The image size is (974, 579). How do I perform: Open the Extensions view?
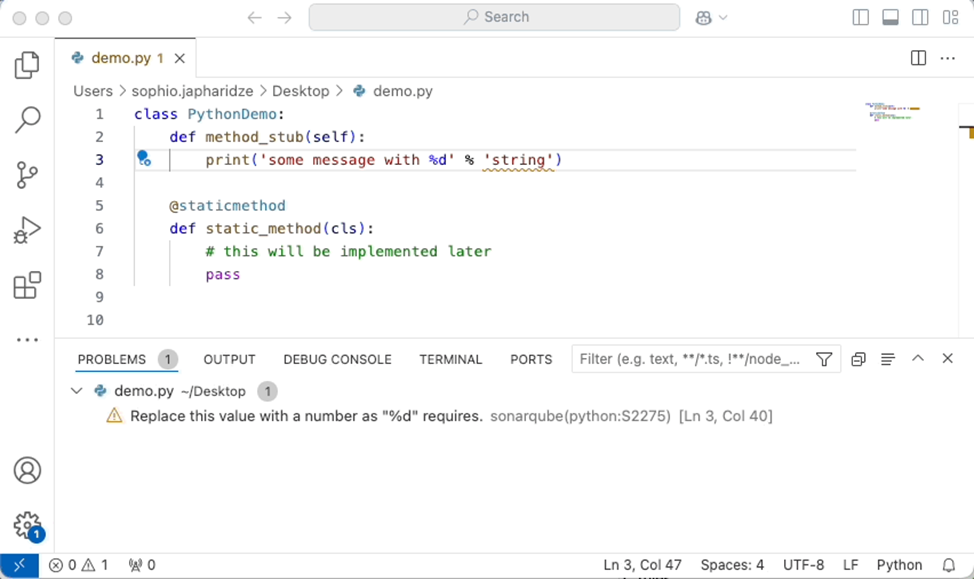pos(27,286)
